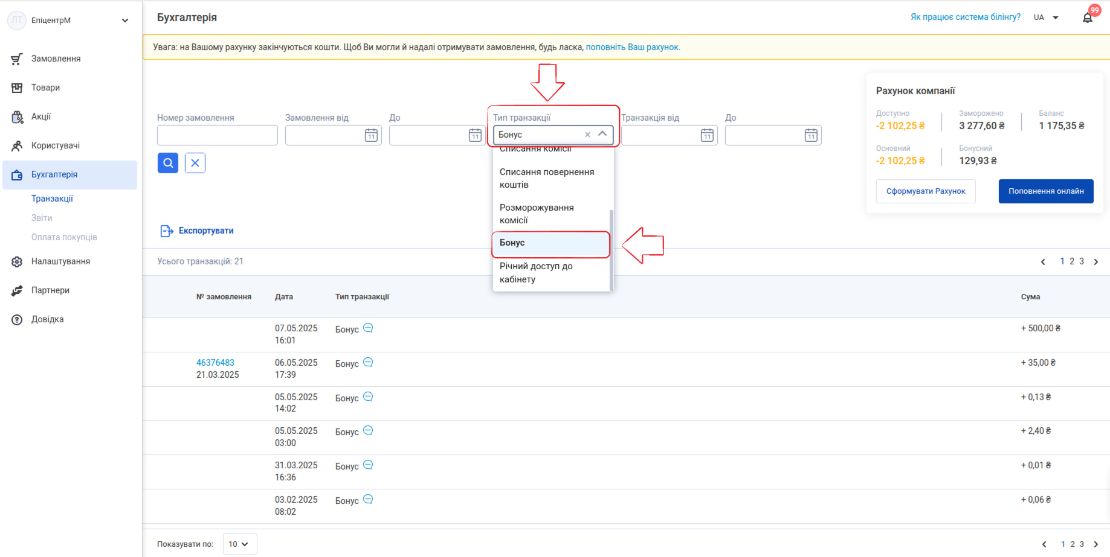Click in the Номер замовлення input field
The width and height of the screenshot is (1110, 557).
[x=217, y=135]
